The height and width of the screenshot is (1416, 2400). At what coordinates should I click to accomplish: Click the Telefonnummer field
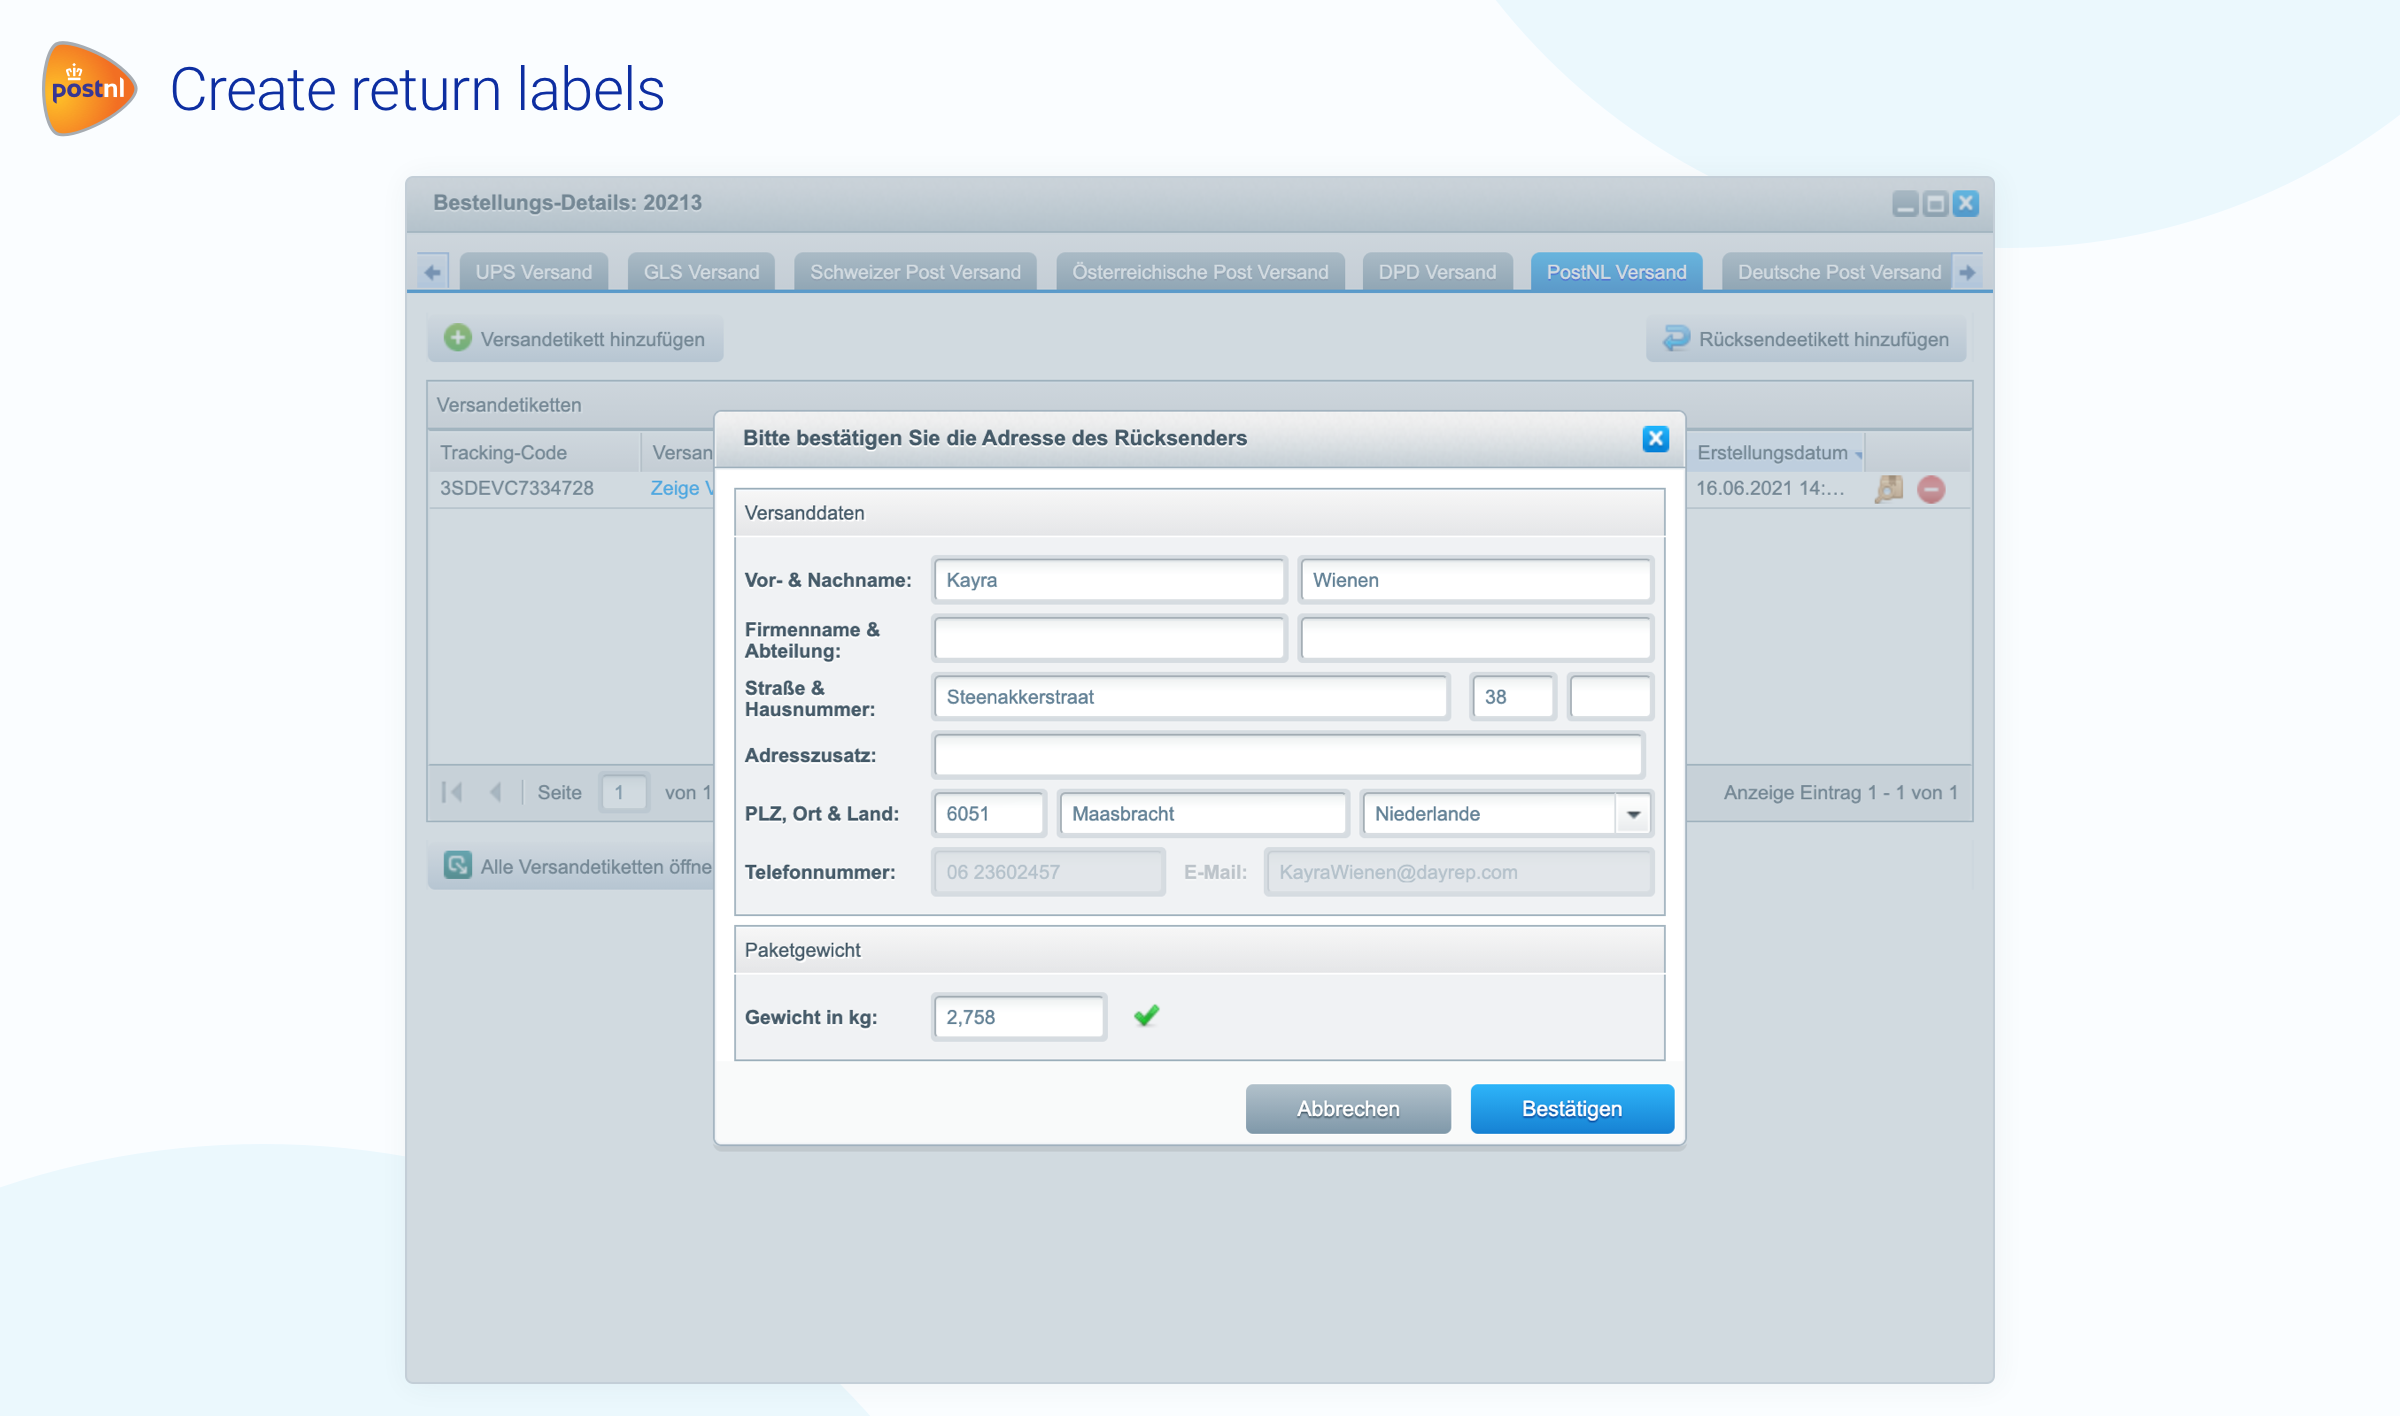click(x=1048, y=872)
